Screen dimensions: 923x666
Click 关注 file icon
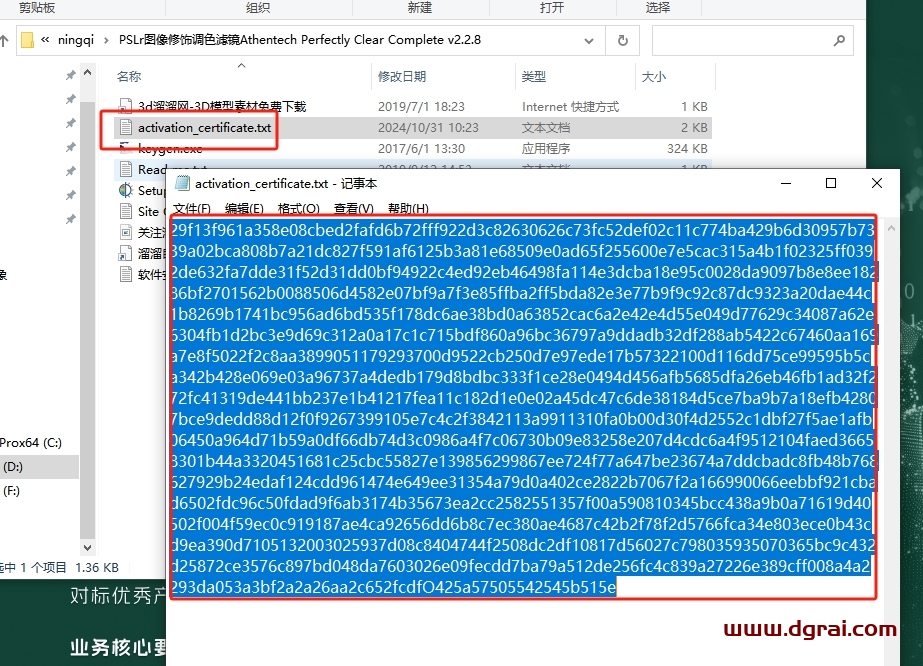[x=125, y=232]
